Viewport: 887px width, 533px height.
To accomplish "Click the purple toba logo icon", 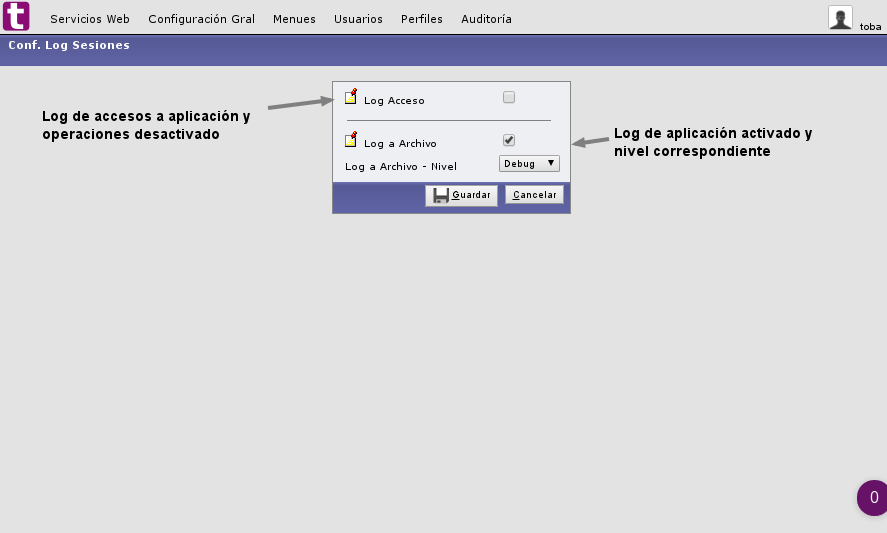I will [x=16, y=16].
